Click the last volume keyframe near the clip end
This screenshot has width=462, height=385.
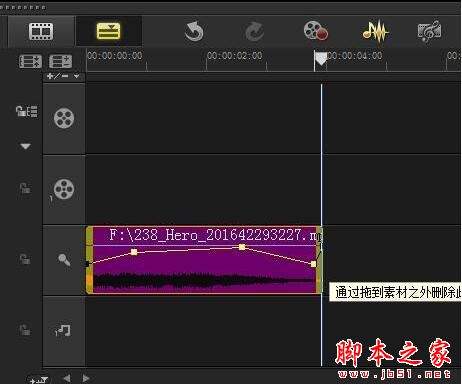click(313, 264)
